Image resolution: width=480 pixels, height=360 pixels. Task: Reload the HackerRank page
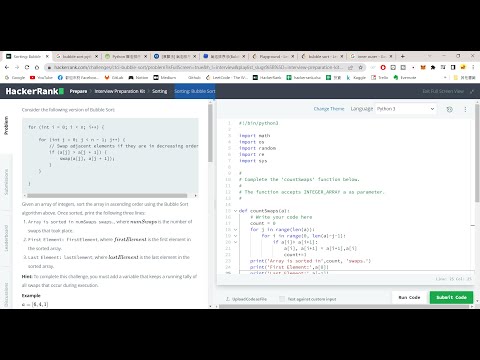point(27,67)
